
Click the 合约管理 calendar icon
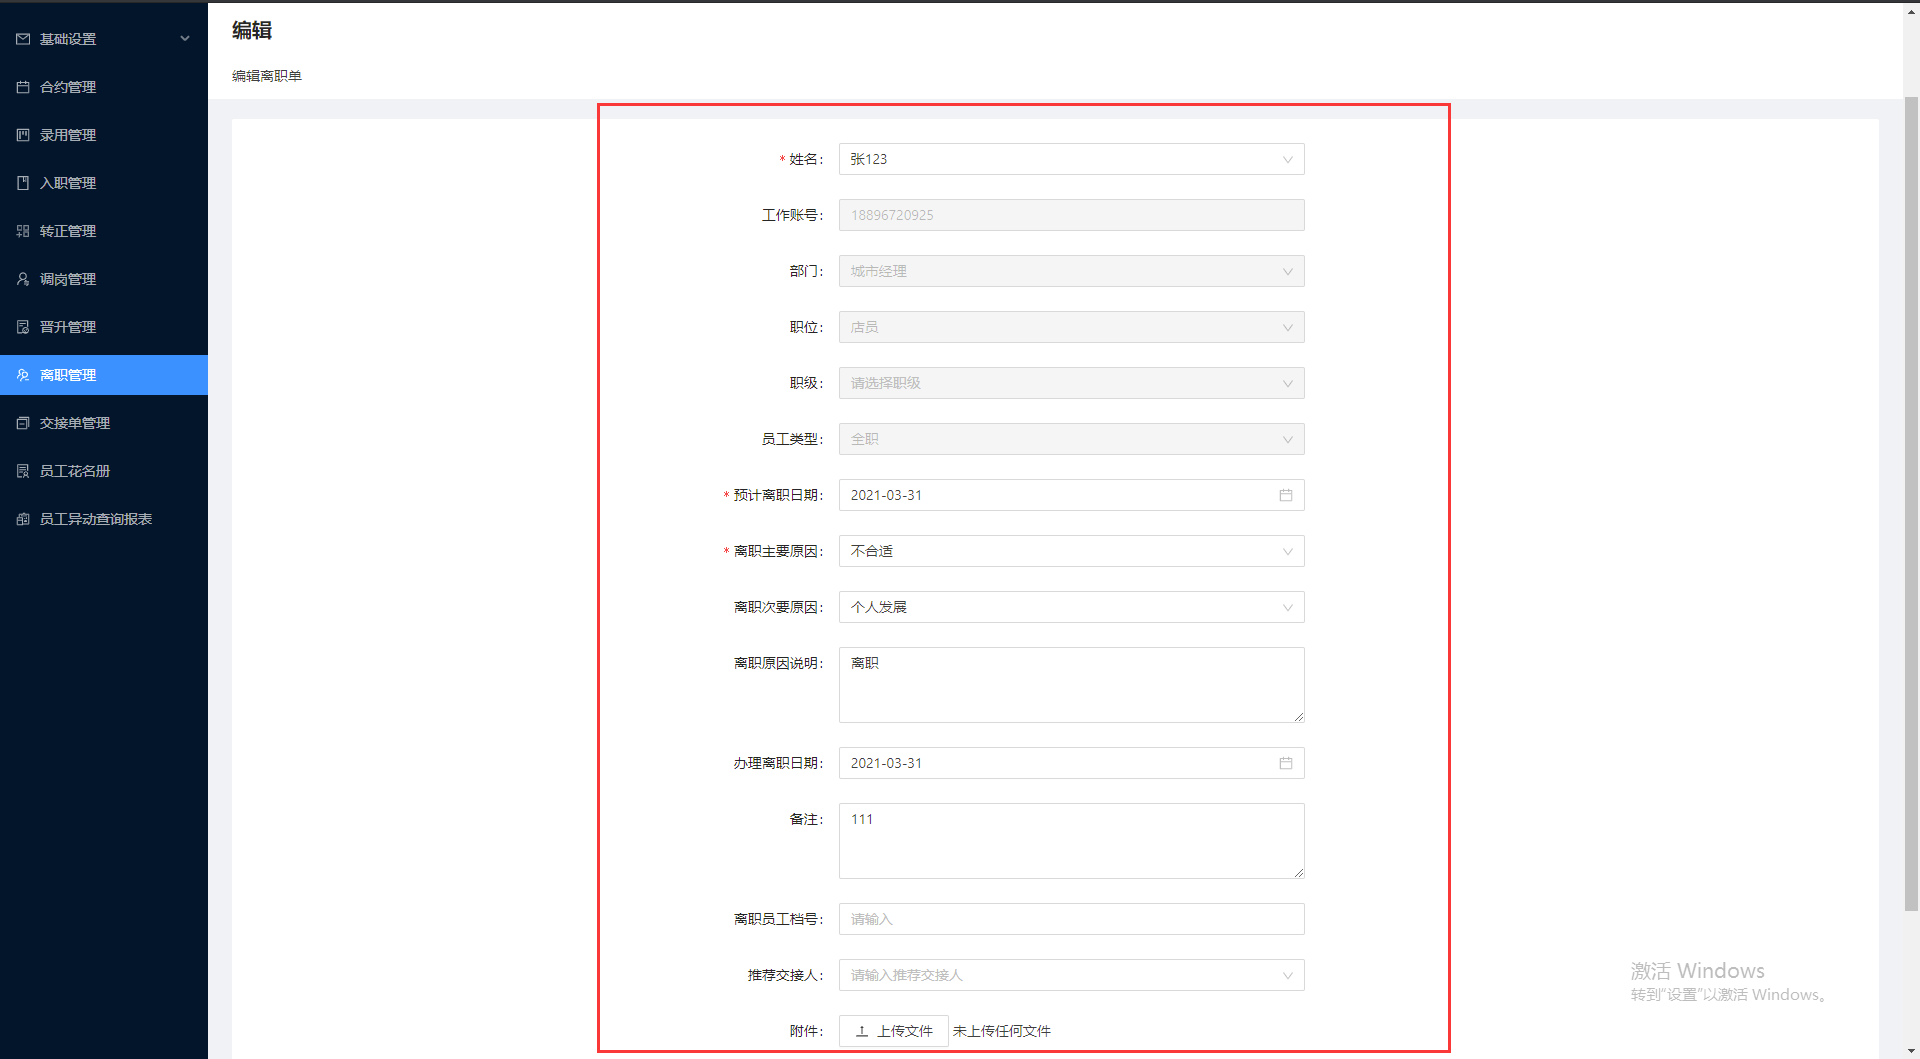tap(23, 87)
